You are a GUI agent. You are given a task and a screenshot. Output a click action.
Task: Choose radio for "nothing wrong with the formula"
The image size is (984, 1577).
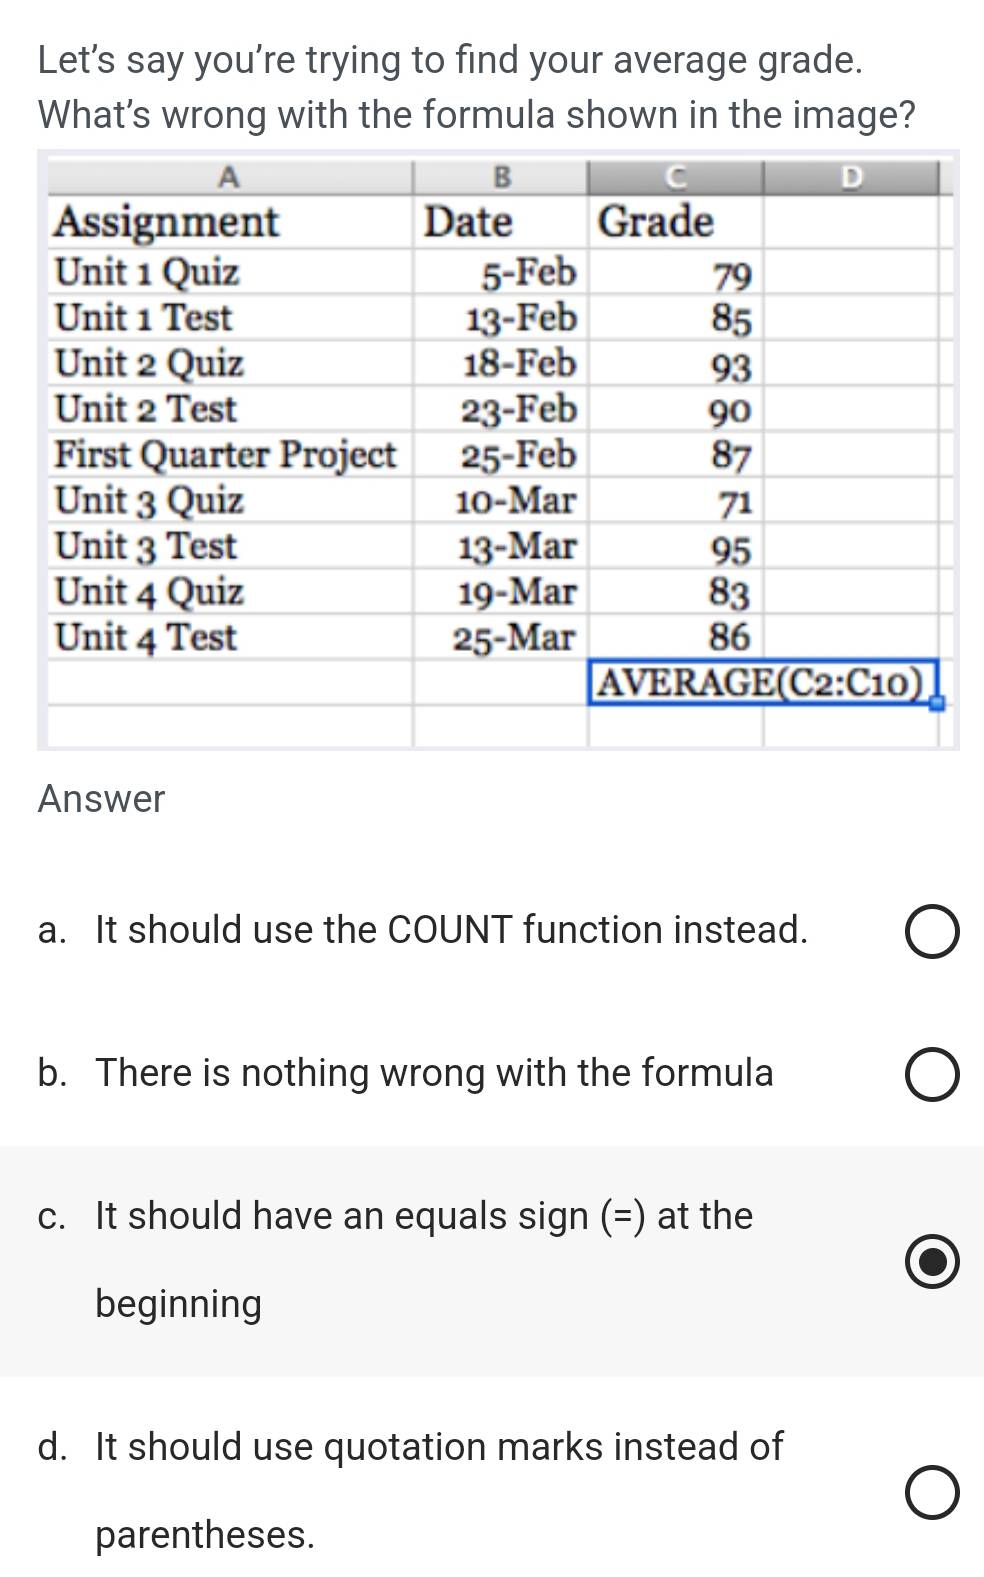(932, 1075)
